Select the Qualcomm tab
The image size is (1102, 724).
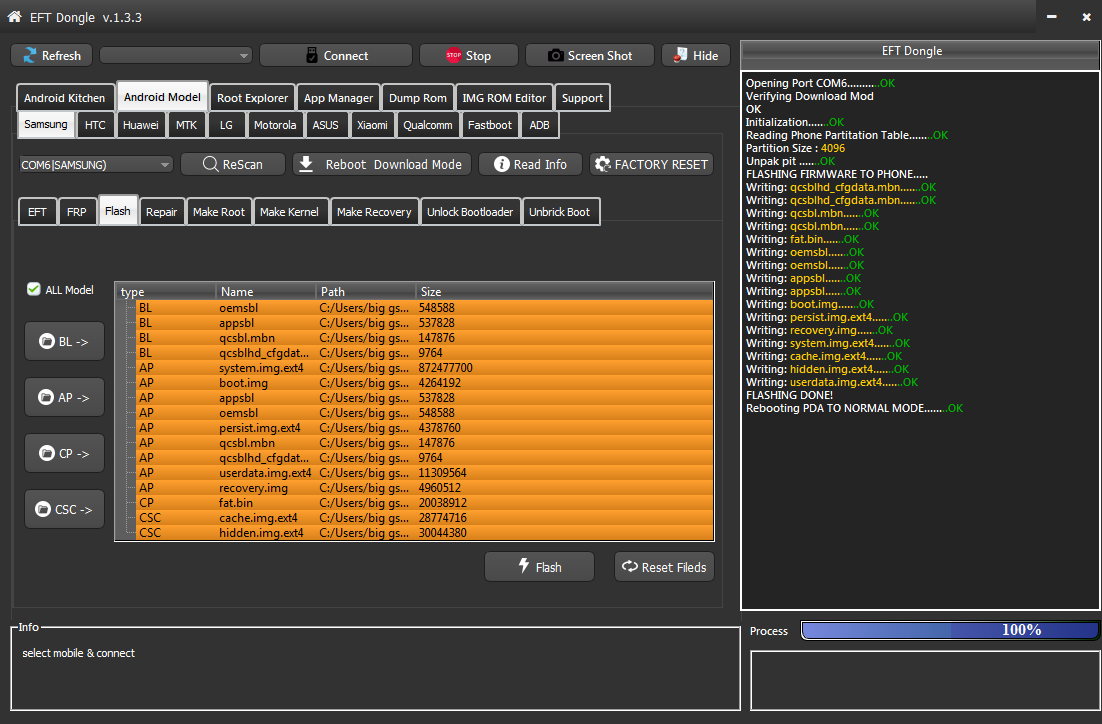[427, 125]
